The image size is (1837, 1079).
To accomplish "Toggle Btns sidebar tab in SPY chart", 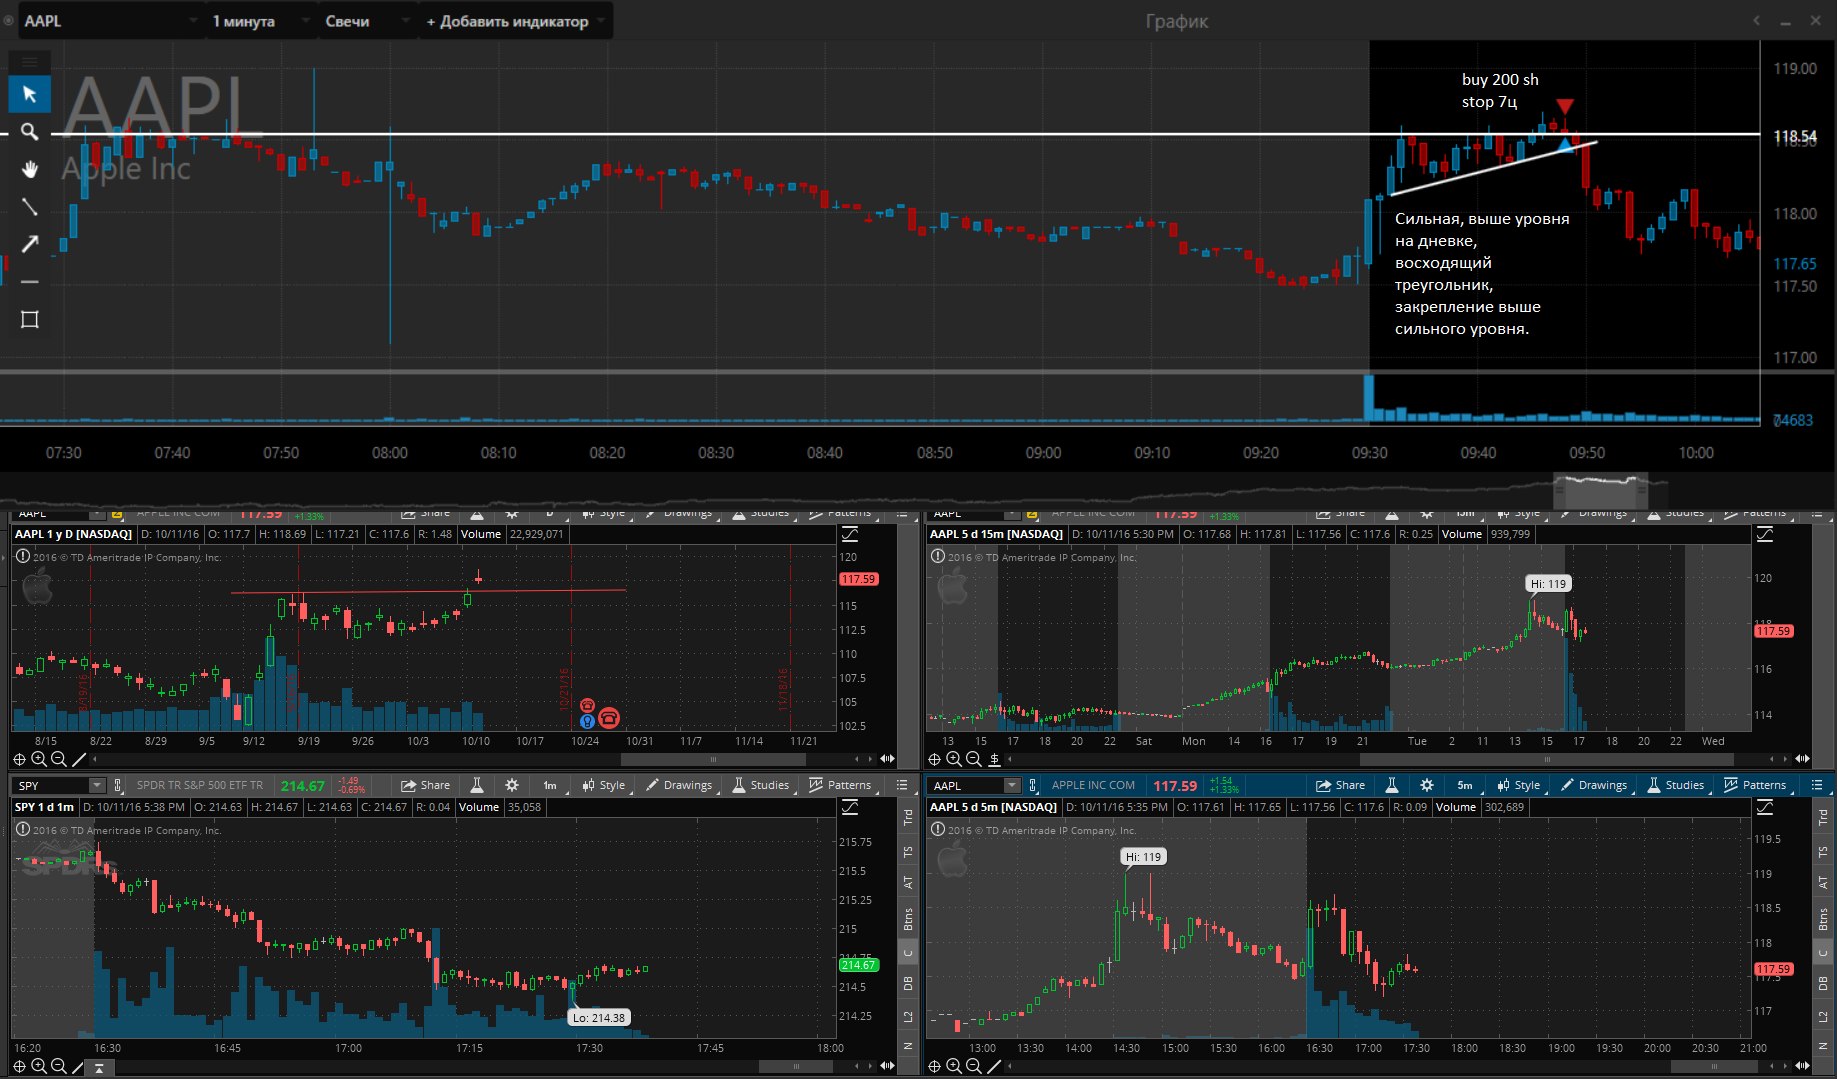I will 908,917.
